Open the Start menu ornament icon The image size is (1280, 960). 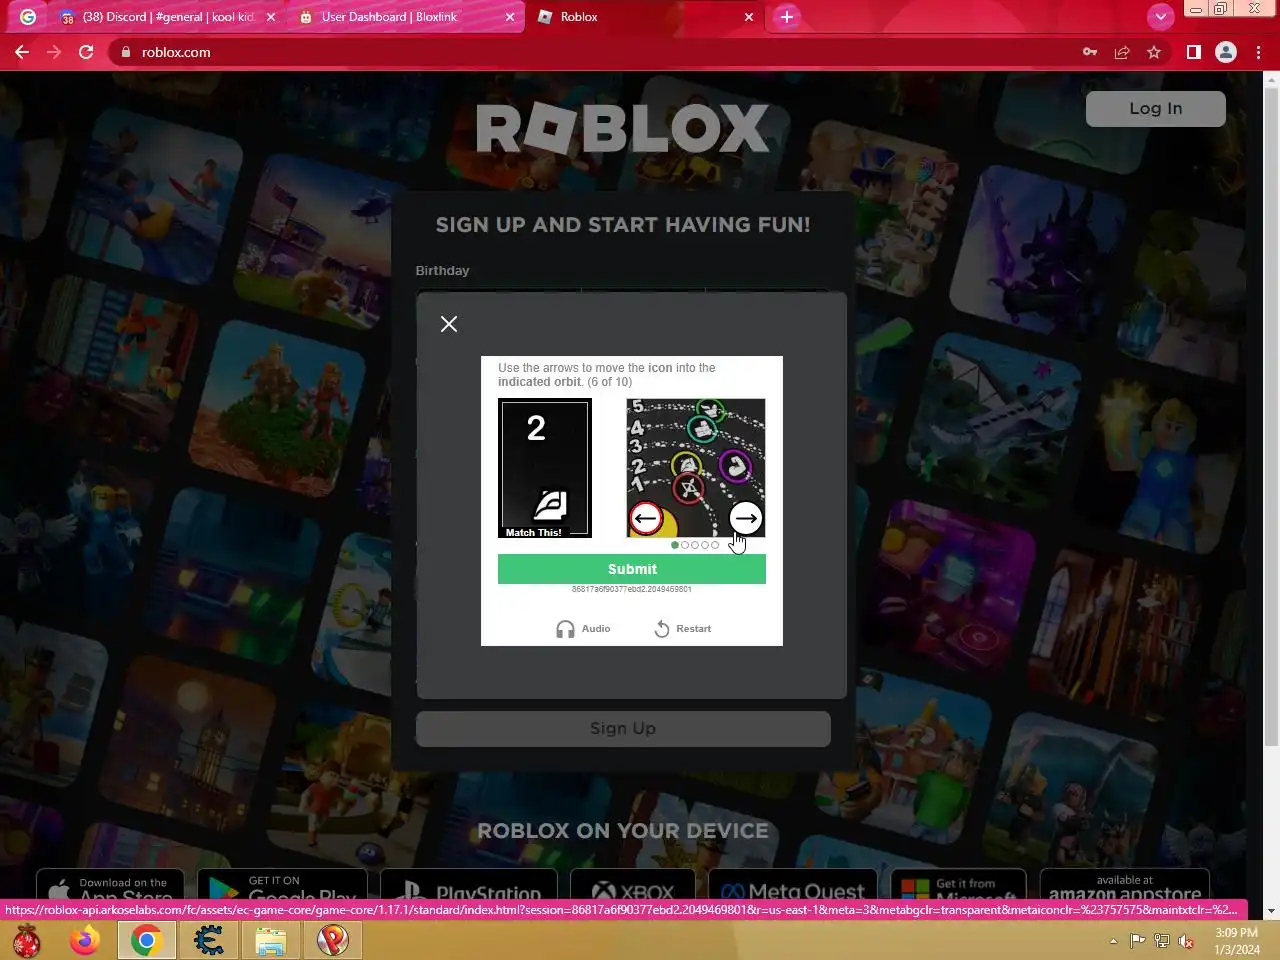click(x=27, y=940)
